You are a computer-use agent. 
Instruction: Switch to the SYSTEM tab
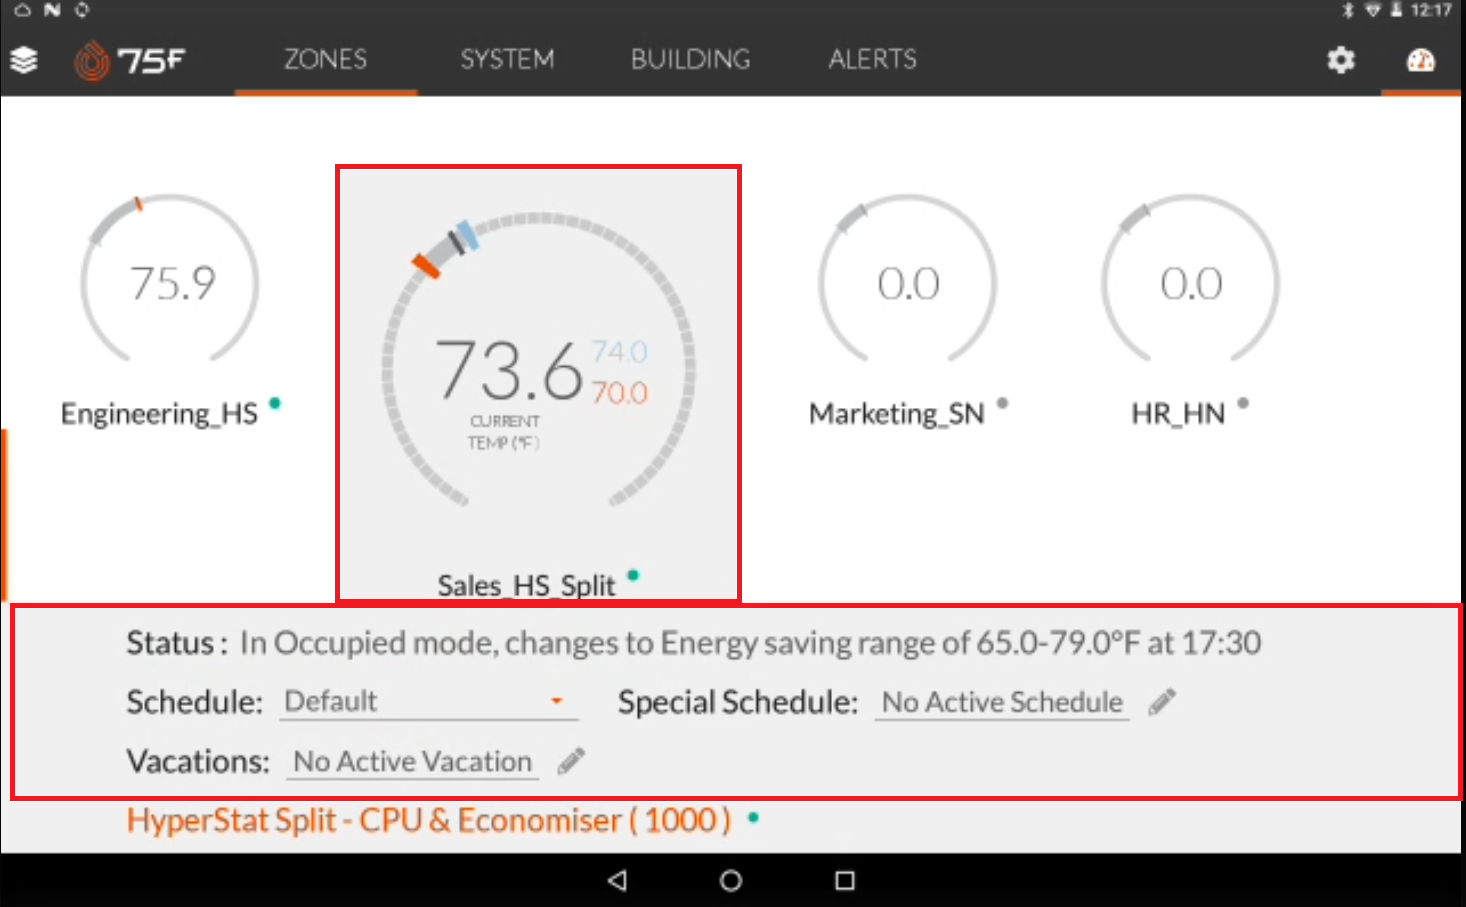point(507,59)
